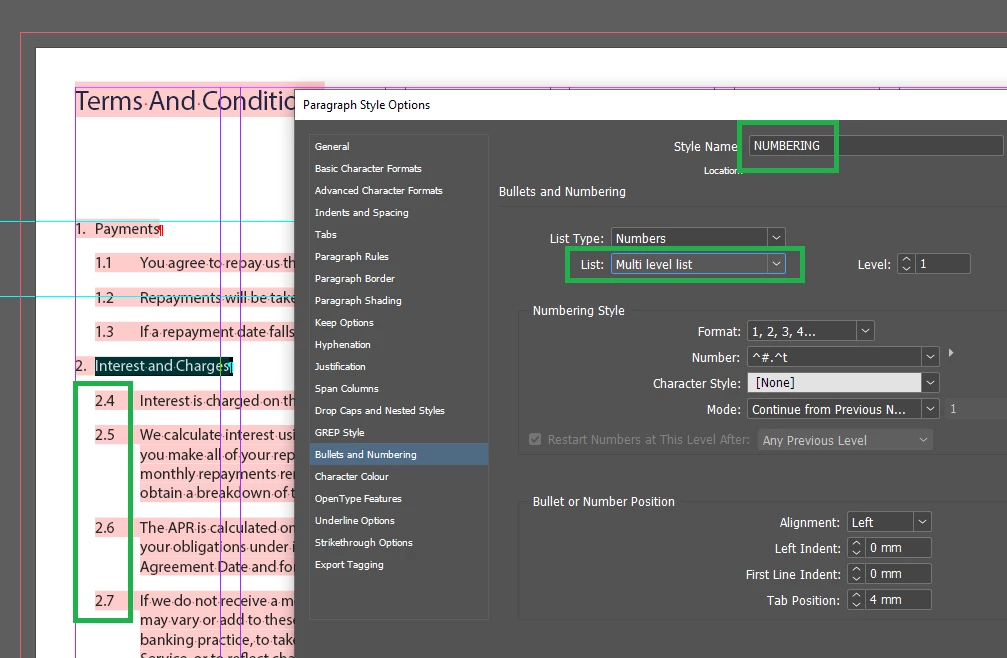Open Justification settings

(x=340, y=367)
